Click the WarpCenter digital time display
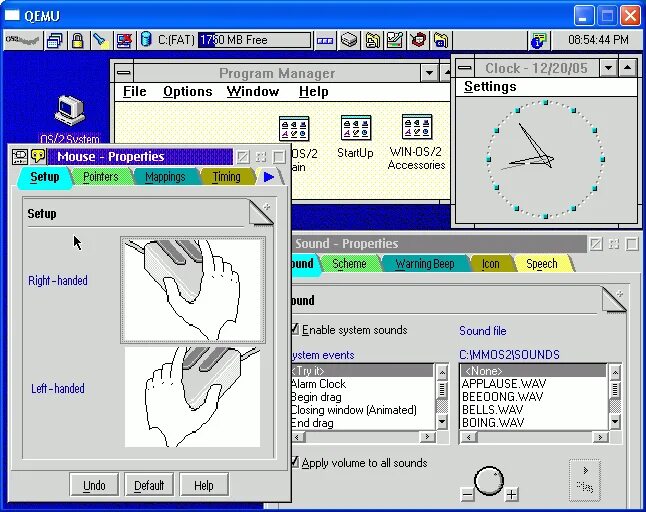 [598, 40]
